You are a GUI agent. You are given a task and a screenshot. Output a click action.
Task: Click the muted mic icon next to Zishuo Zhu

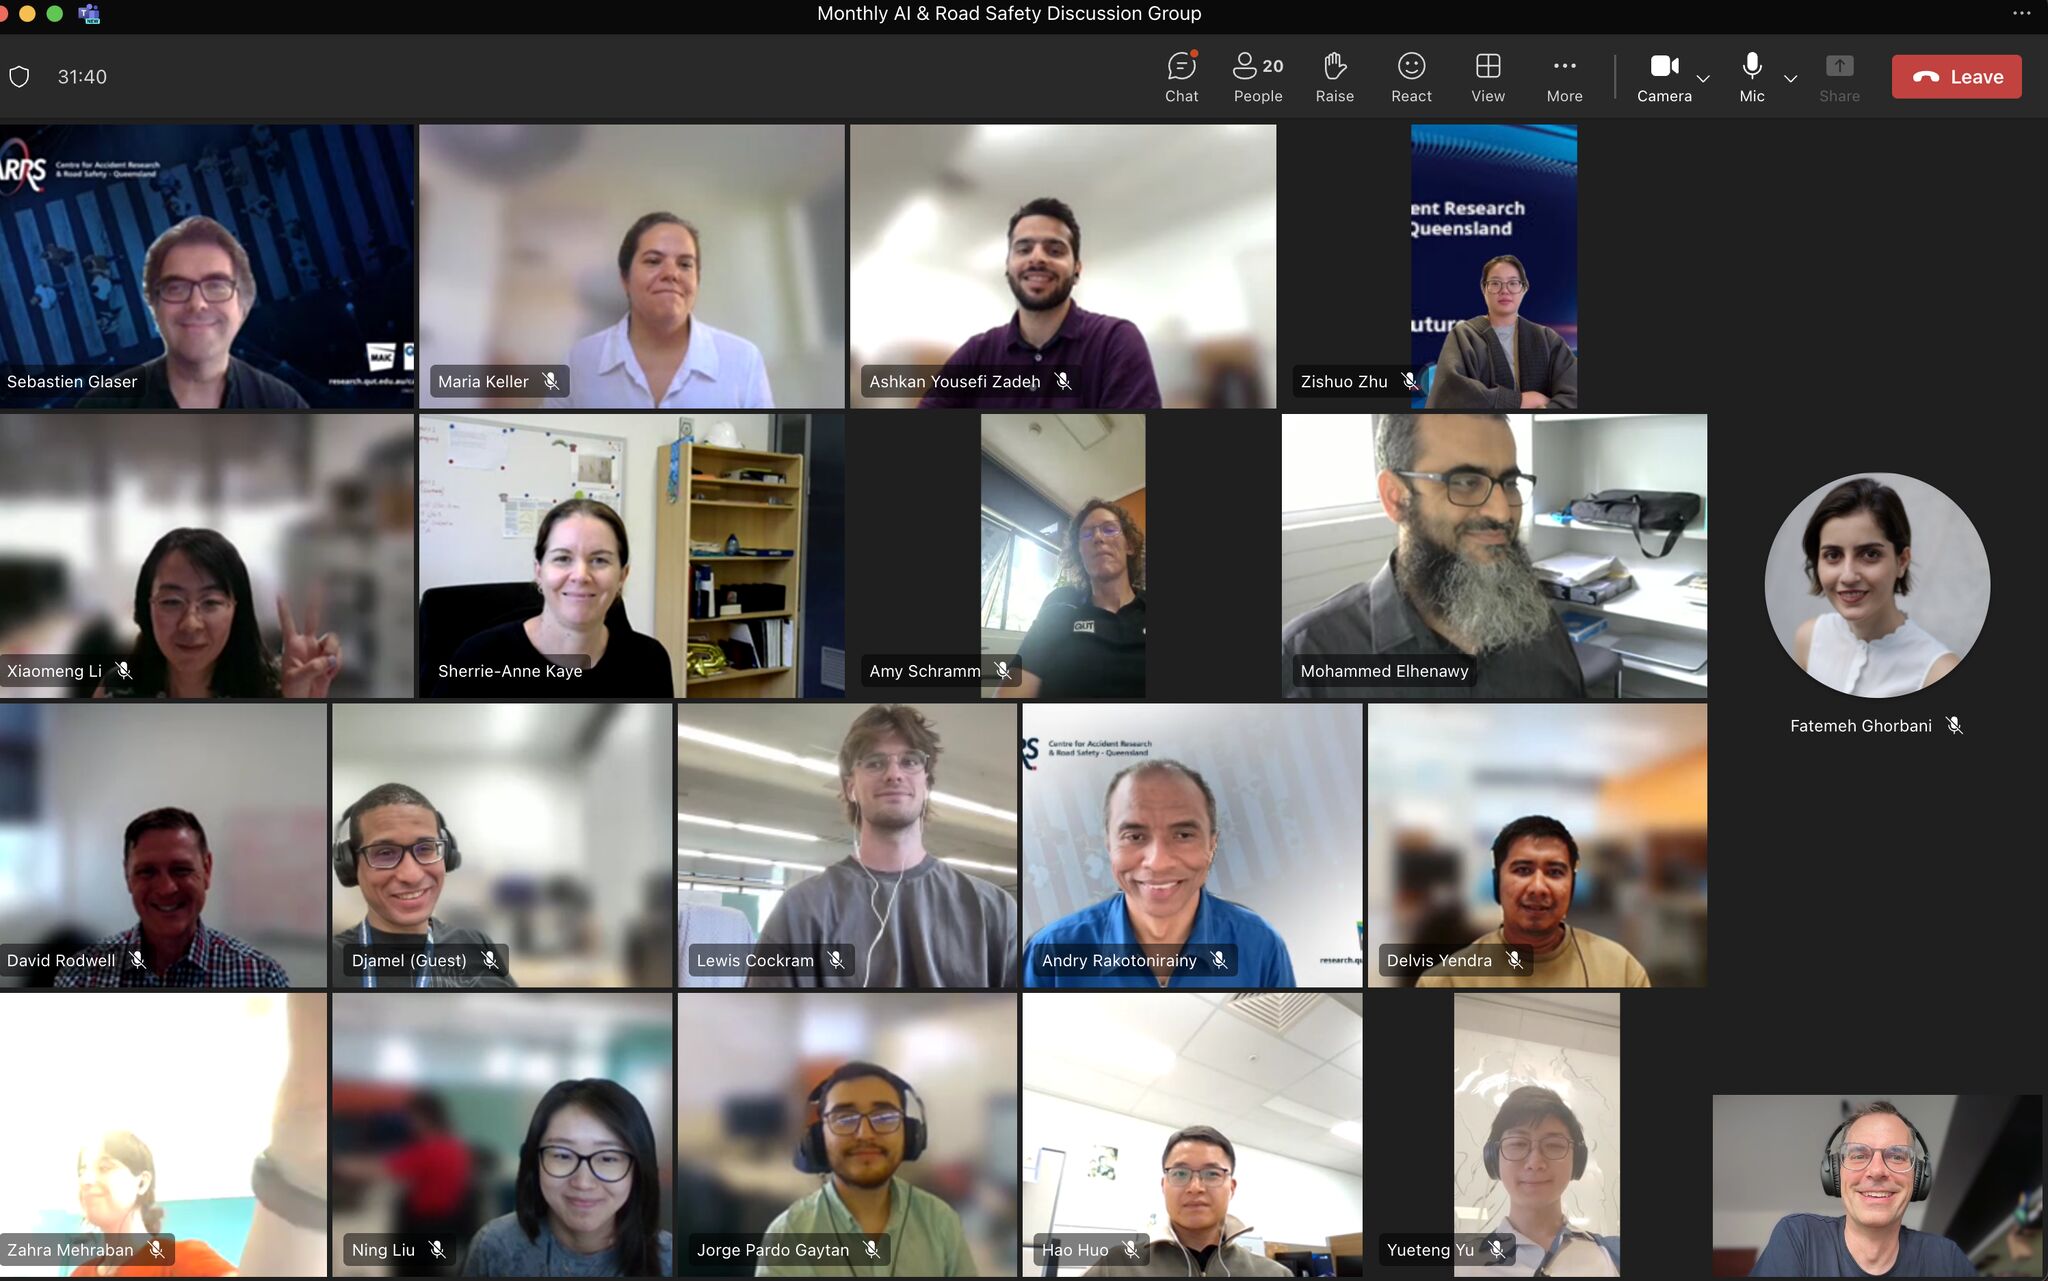[x=1409, y=381]
